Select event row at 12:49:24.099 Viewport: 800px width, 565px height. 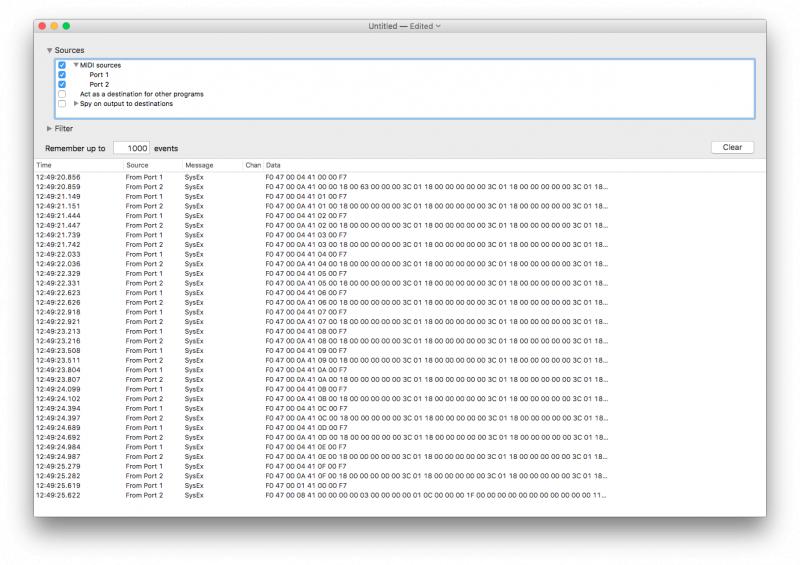coord(400,389)
